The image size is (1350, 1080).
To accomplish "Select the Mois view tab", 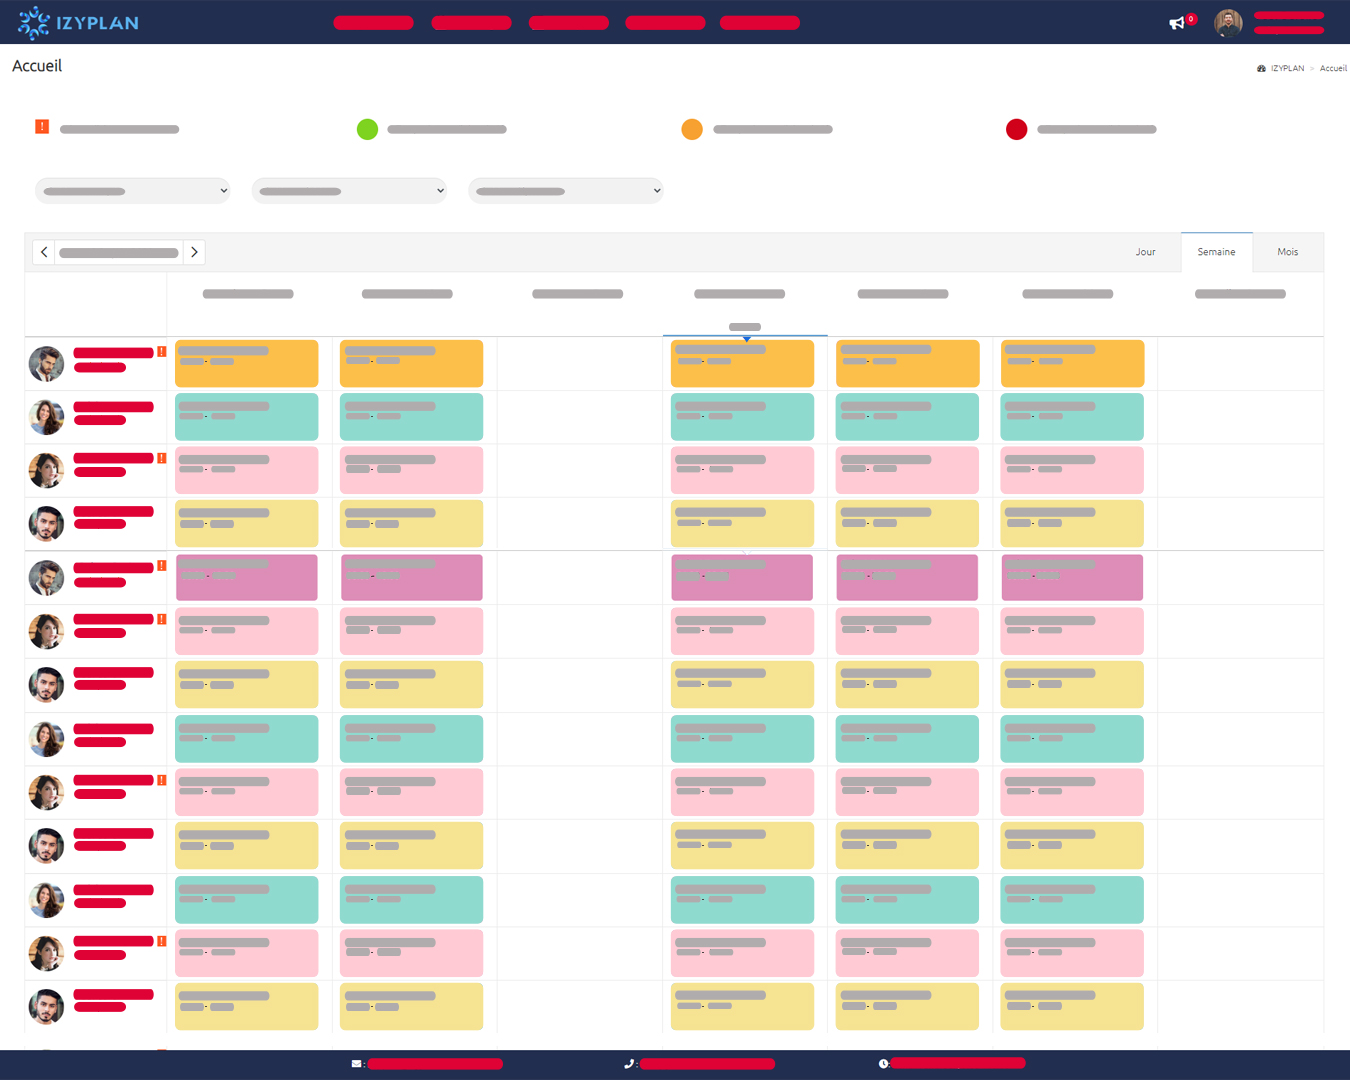I will 1287,252.
